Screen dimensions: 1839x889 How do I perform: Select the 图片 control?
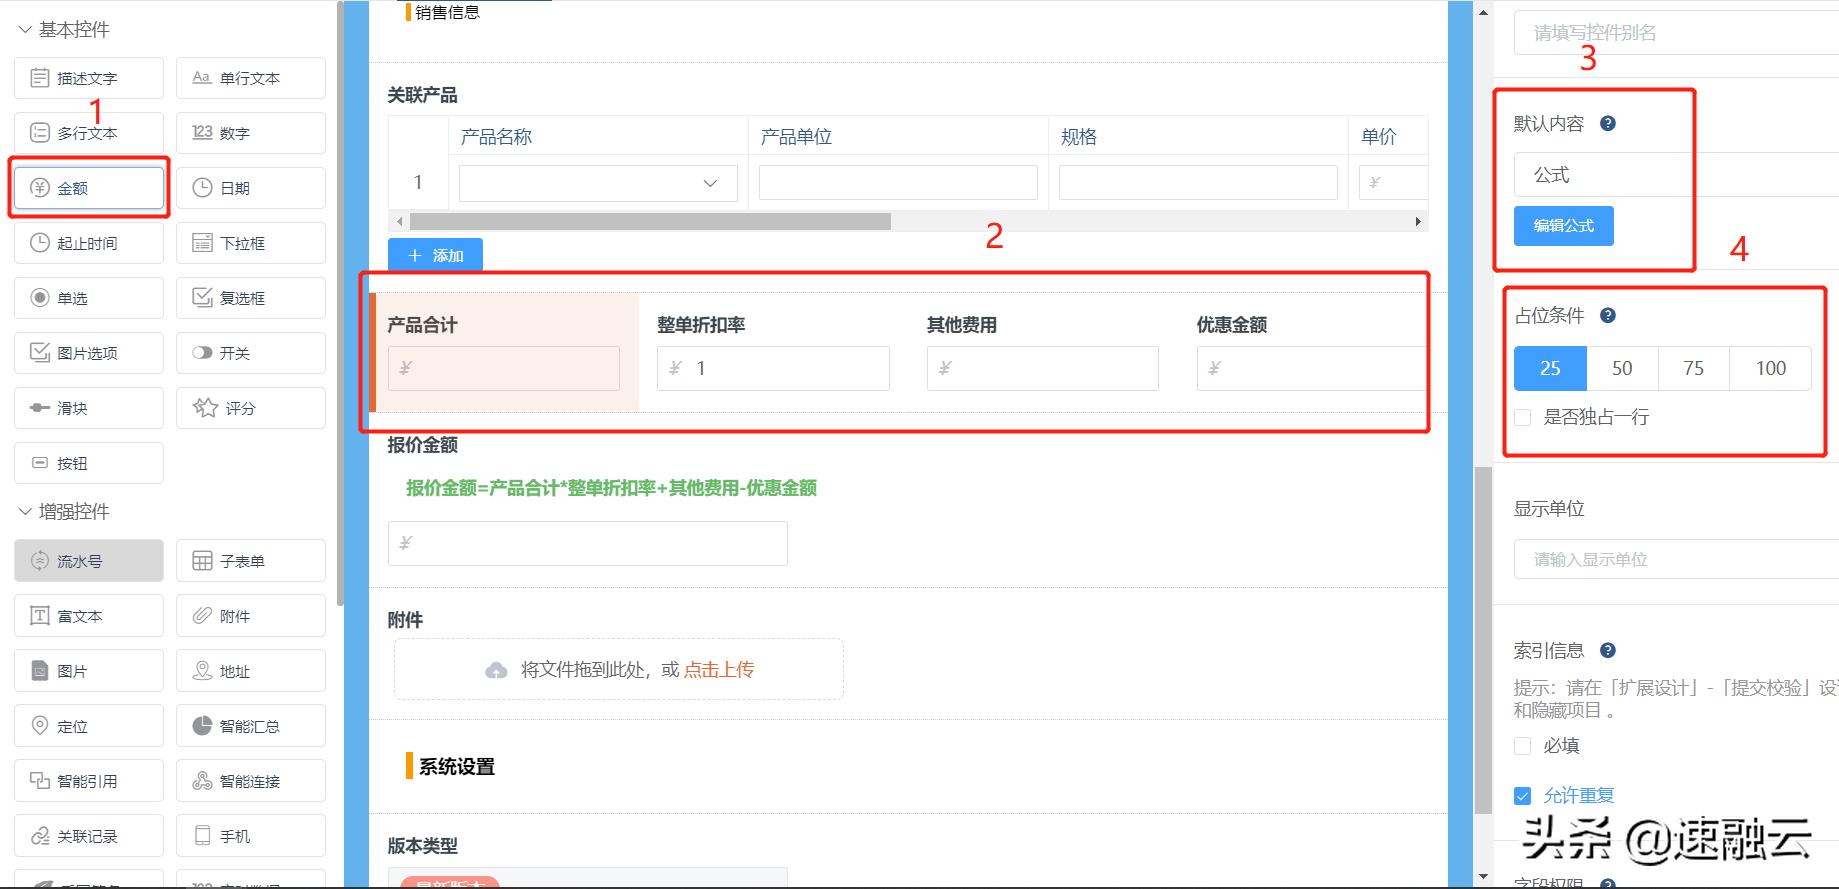89,671
